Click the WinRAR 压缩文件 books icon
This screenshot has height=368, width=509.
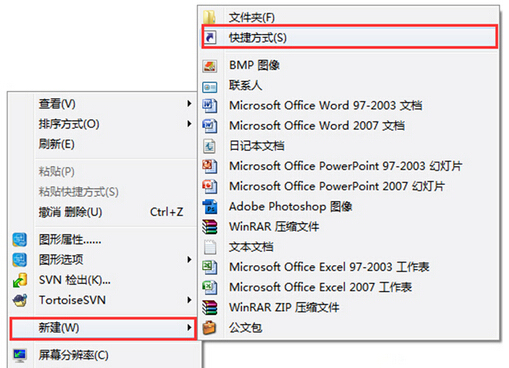[x=210, y=227]
